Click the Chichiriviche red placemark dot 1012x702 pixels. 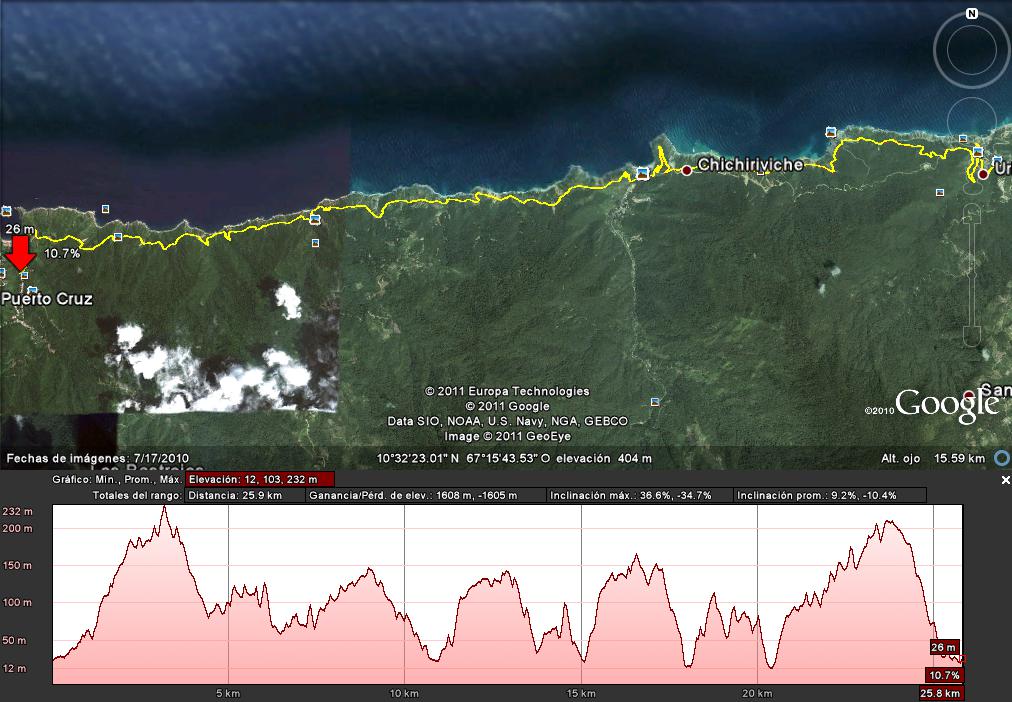tap(687, 171)
